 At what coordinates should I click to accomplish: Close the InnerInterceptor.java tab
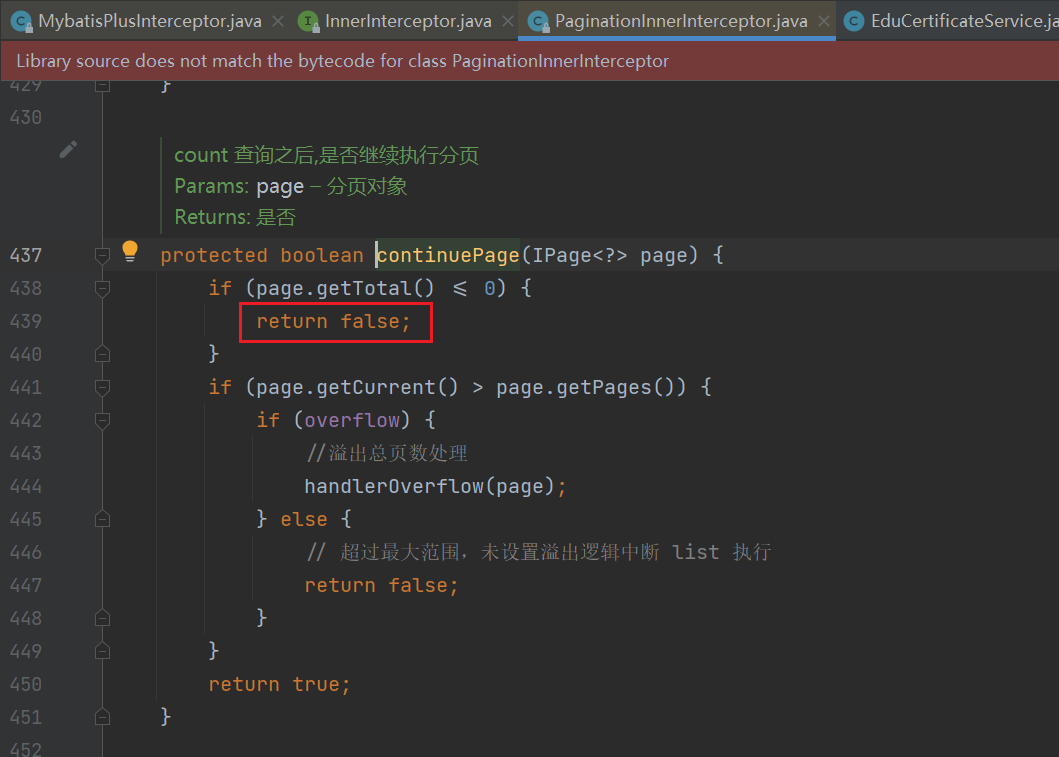point(509,21)
